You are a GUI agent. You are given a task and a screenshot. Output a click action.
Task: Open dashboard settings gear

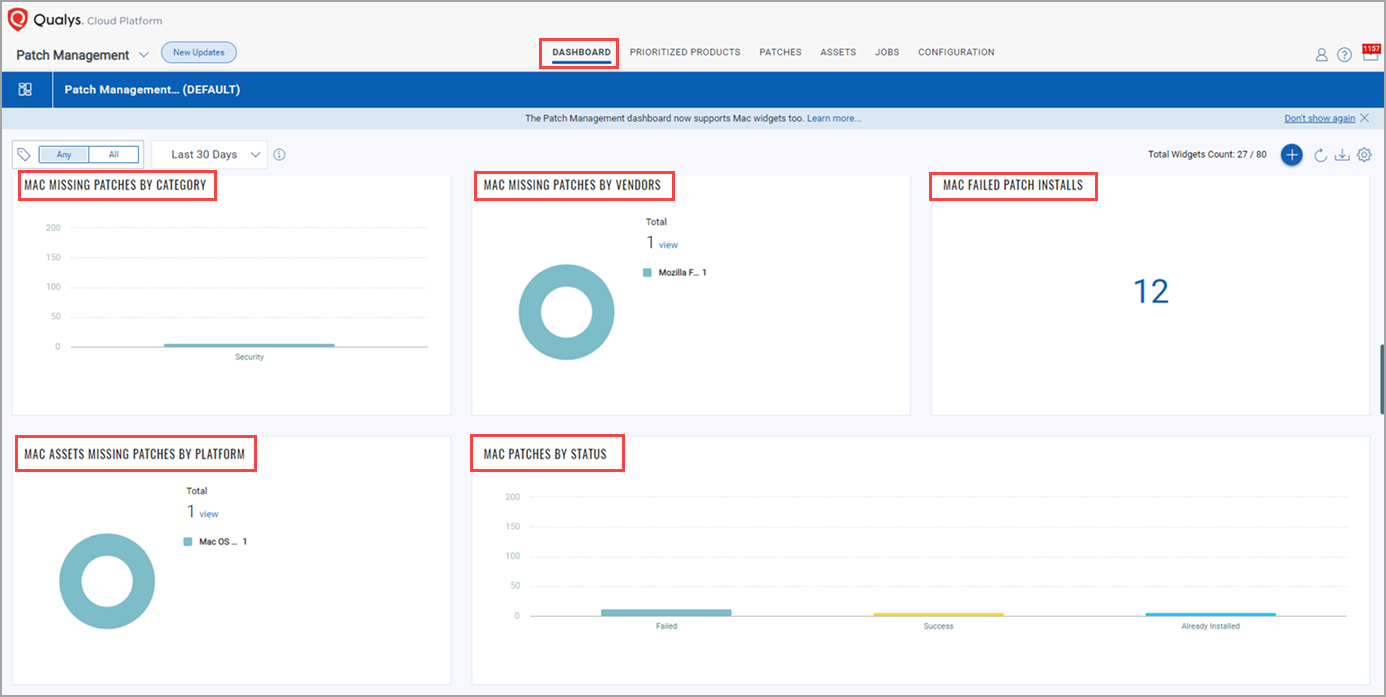(1364, 155)
